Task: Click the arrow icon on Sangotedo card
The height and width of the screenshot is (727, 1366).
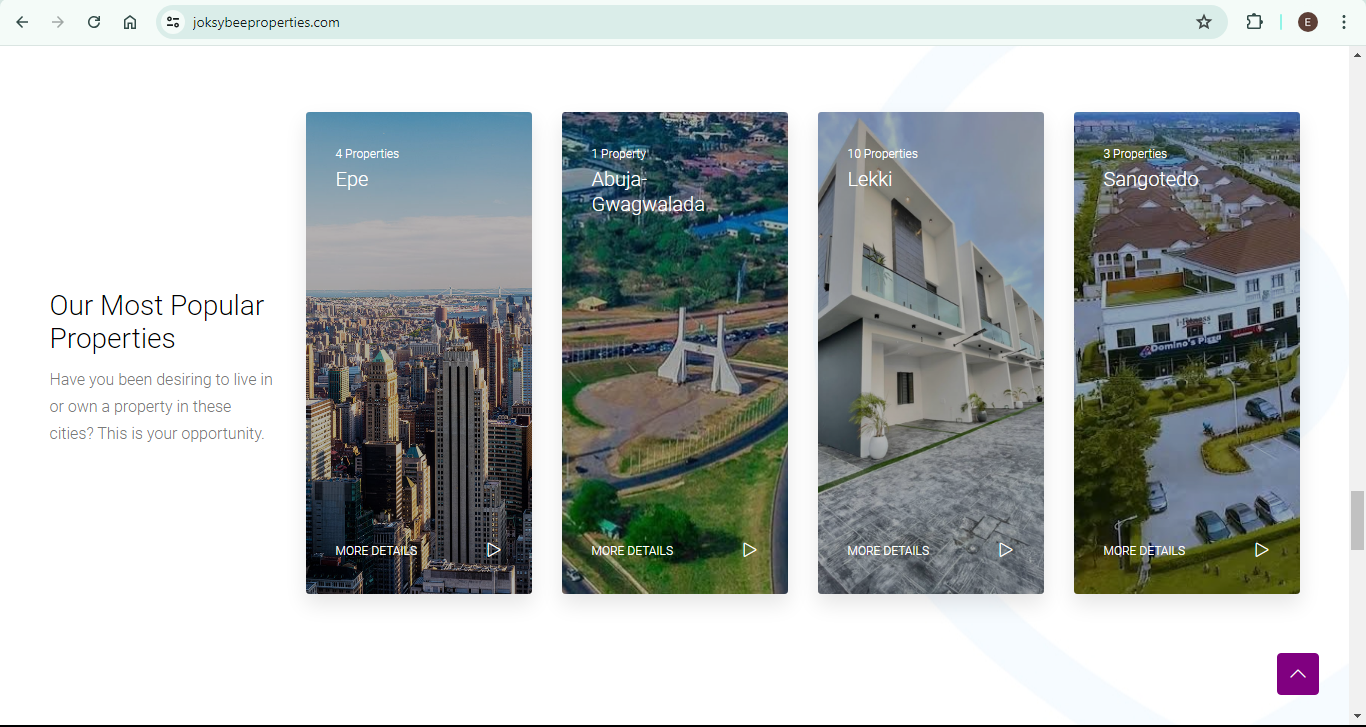Action: 1262,550
